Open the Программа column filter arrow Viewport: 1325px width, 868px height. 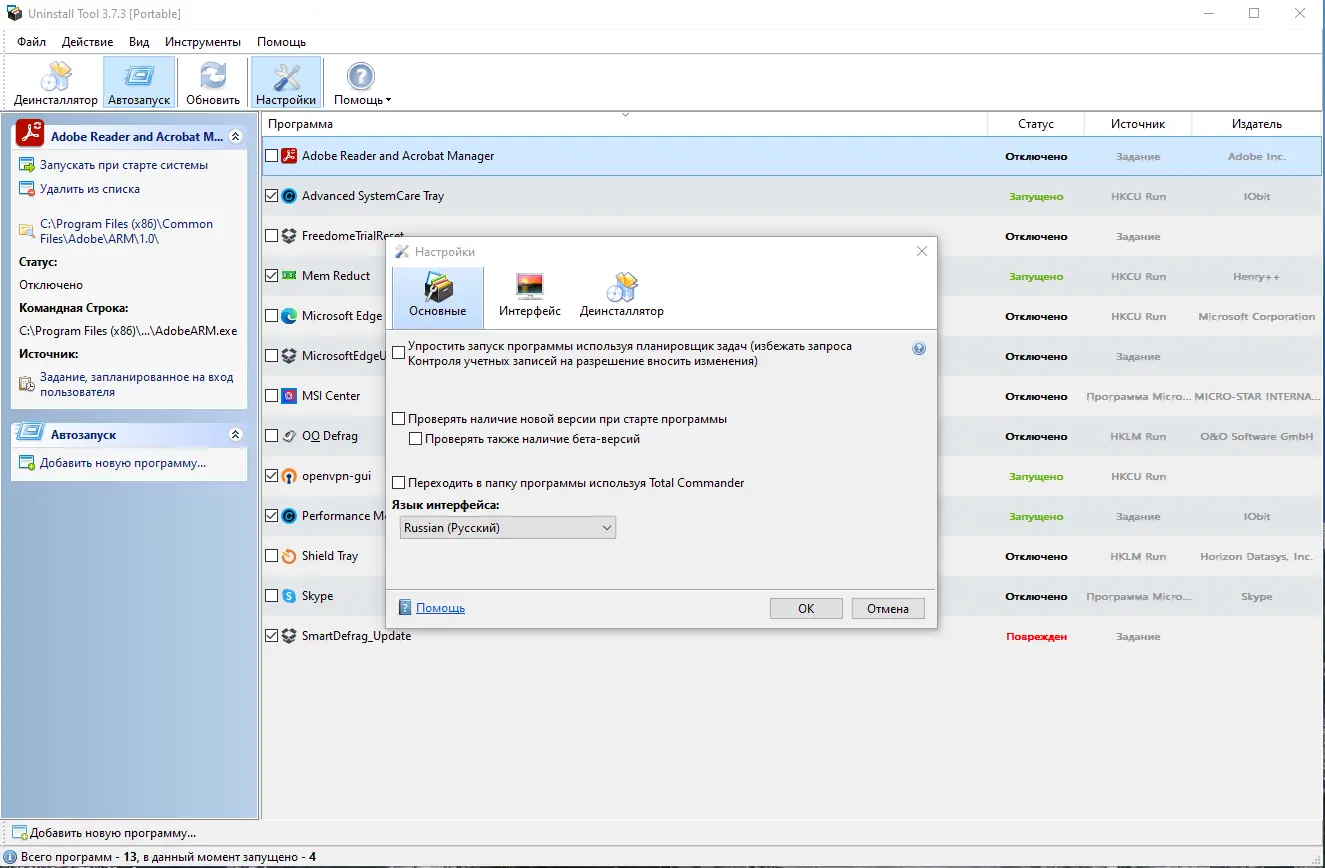(625, 116)
